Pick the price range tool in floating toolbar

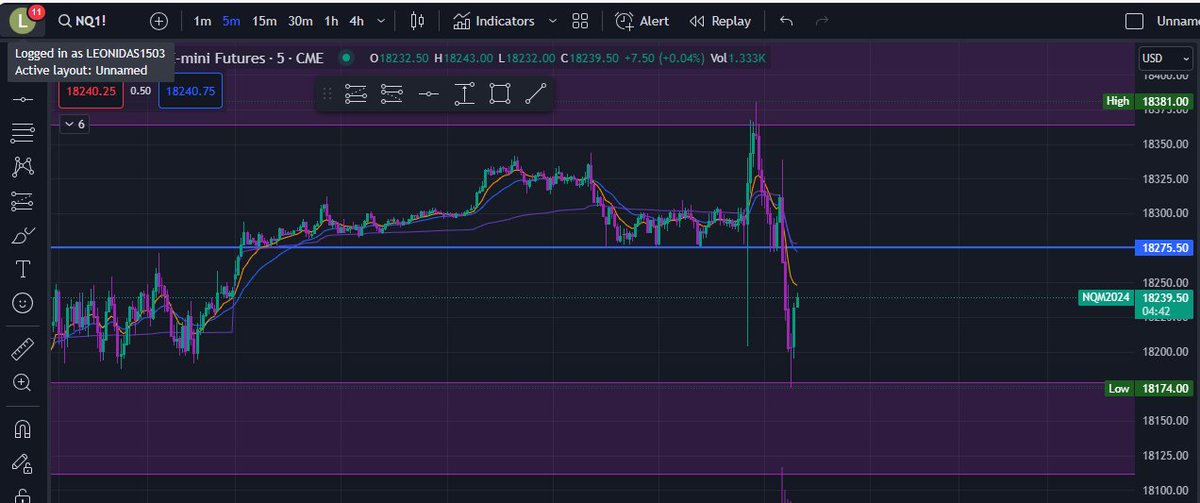(464, 94)
